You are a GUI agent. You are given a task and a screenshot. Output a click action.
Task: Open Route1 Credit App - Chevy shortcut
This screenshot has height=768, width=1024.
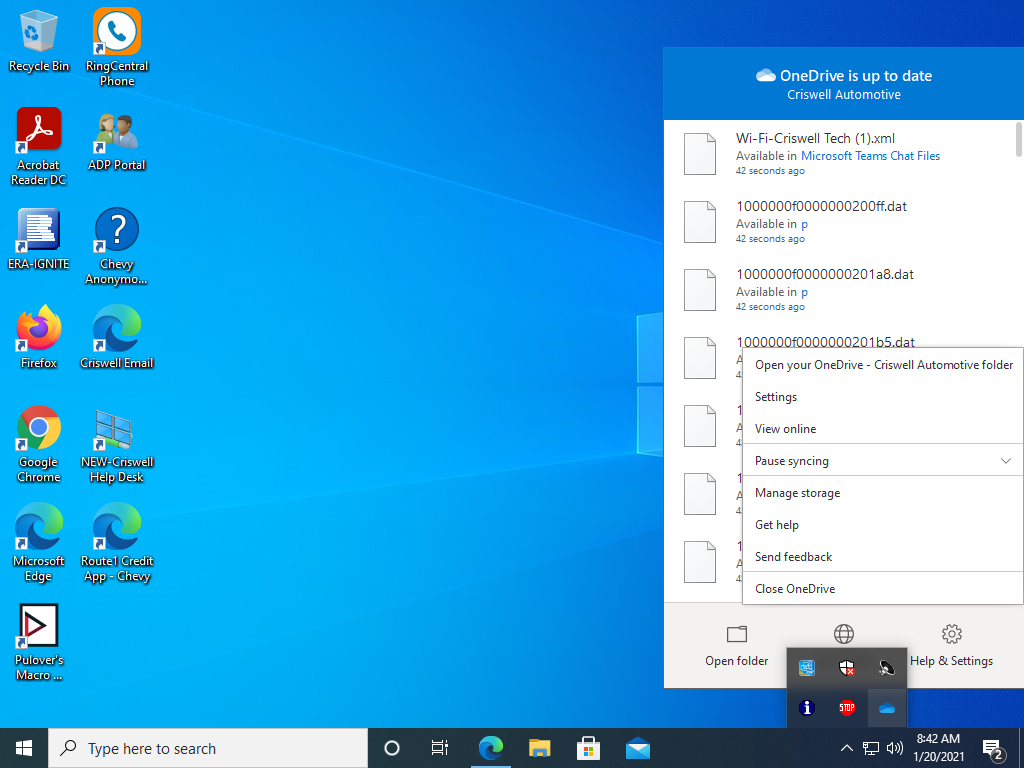point(117,543)
